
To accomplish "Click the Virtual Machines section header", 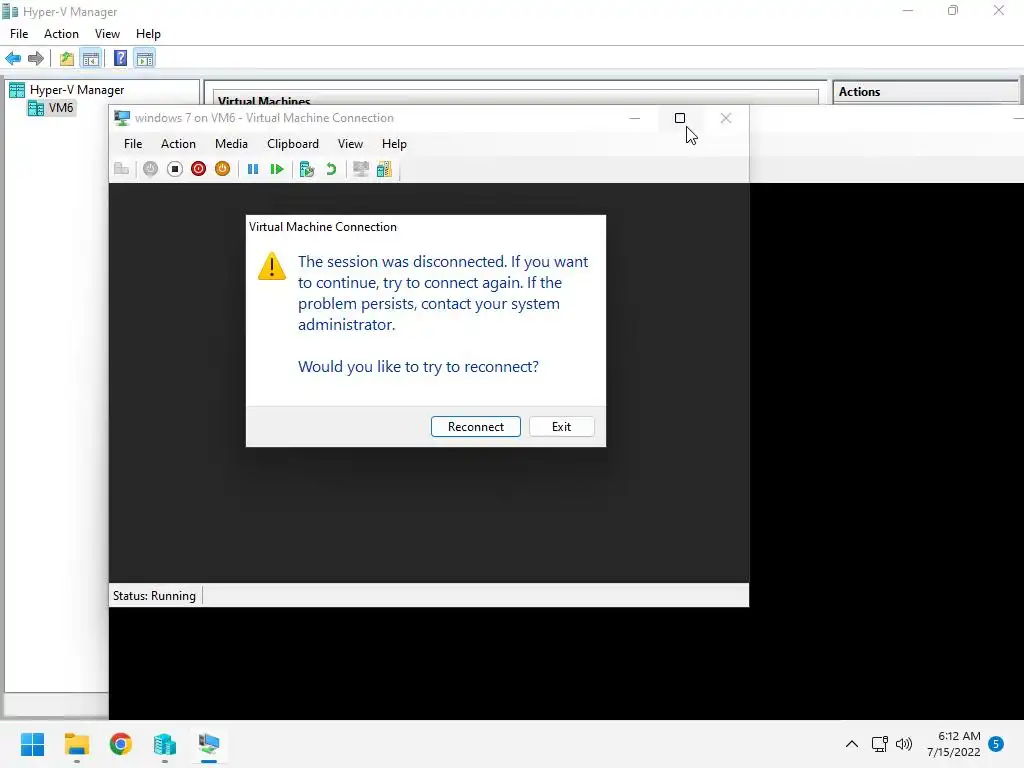I will click(x=264, y=101).
